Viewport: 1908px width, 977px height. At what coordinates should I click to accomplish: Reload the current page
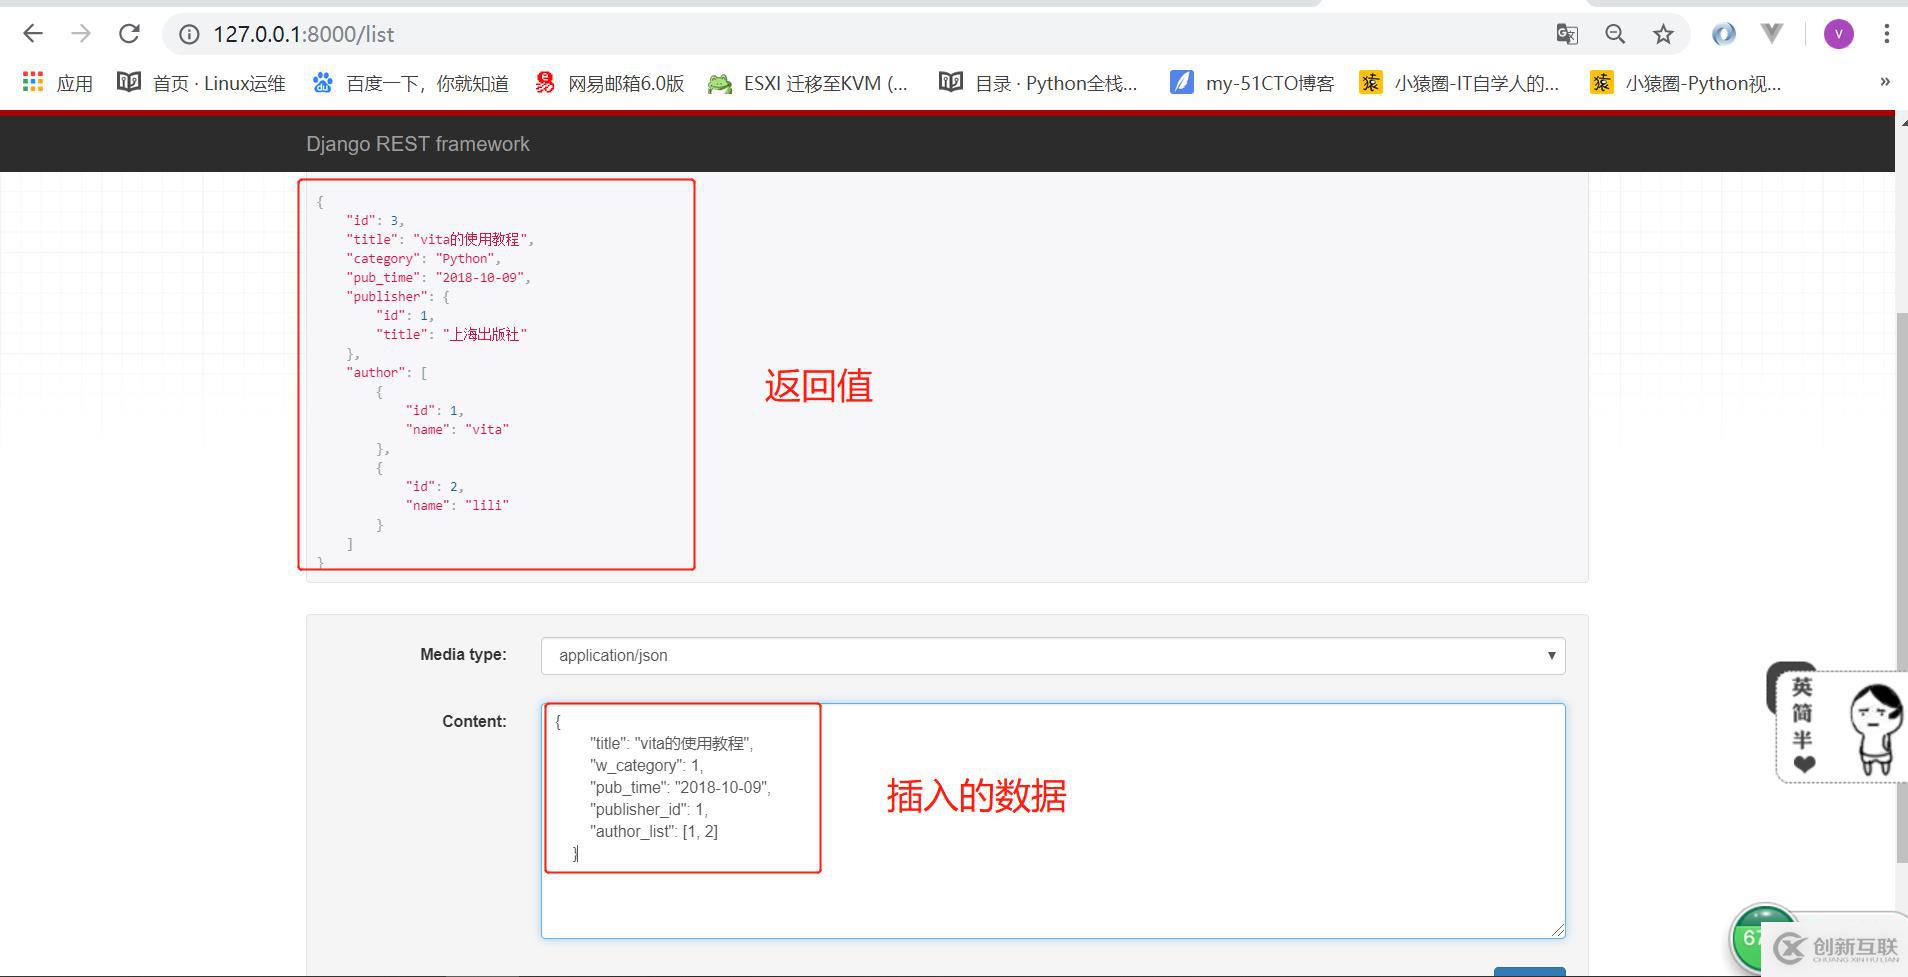tap(129, 34)
